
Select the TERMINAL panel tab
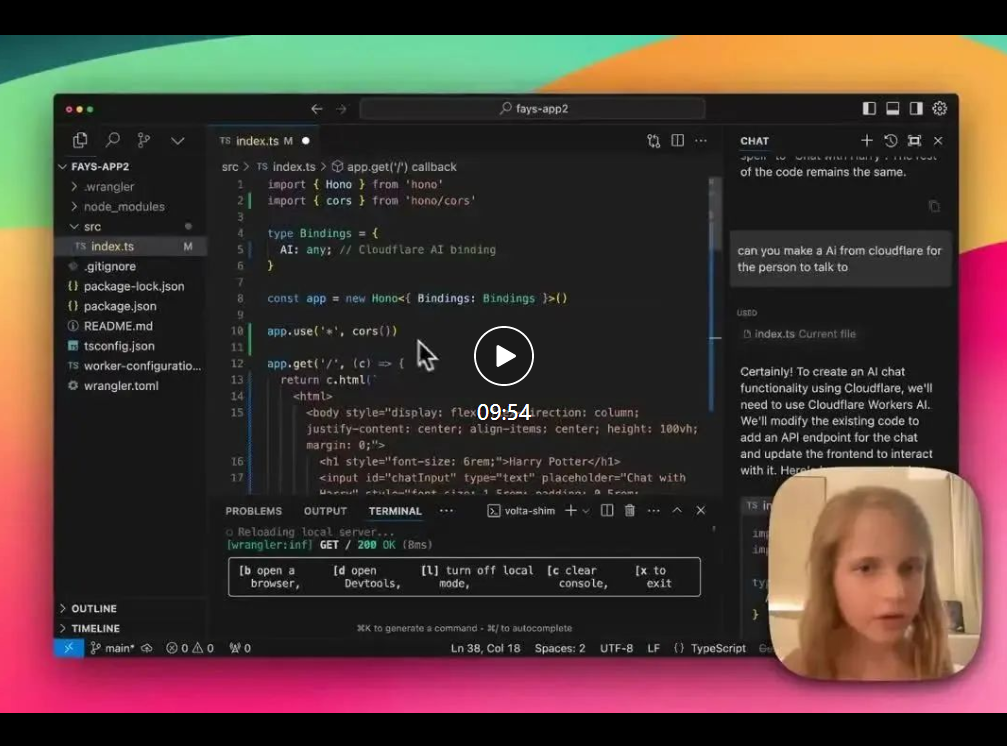(395, 511)
